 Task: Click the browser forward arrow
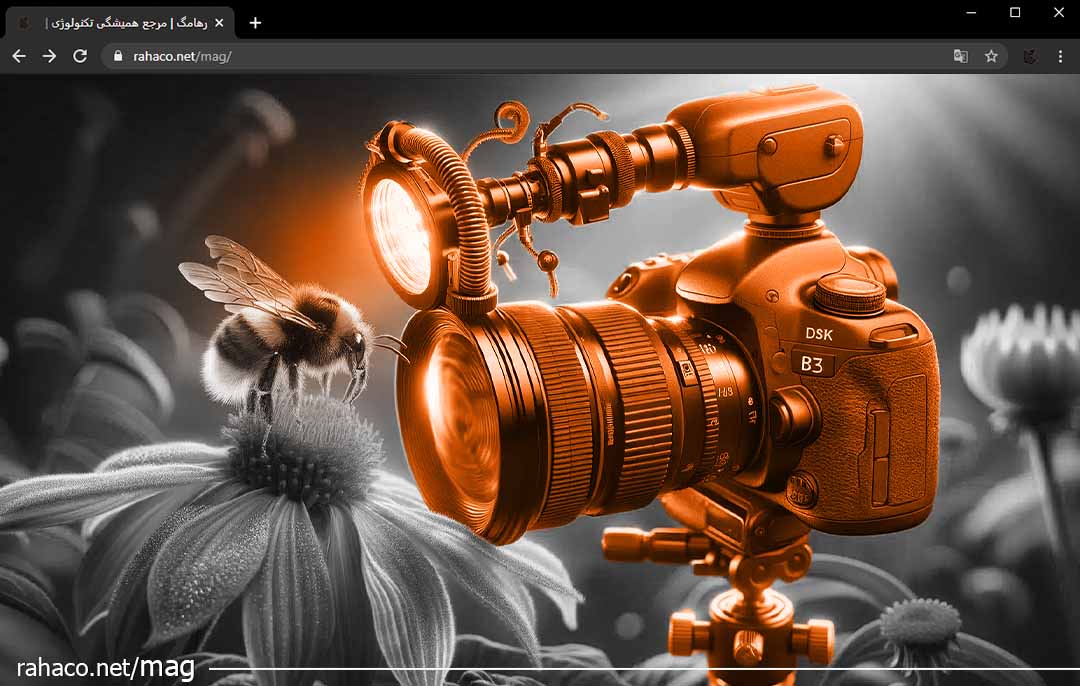[49, 56]
